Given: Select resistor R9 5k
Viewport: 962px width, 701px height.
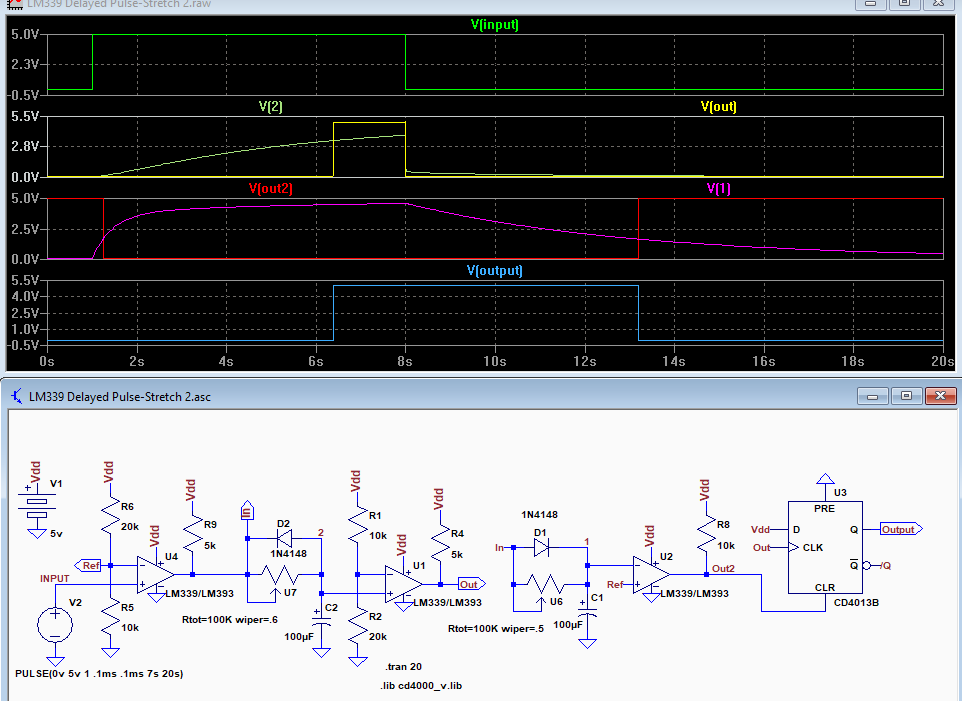Looking at the screenshot, I should pos(193,534).
